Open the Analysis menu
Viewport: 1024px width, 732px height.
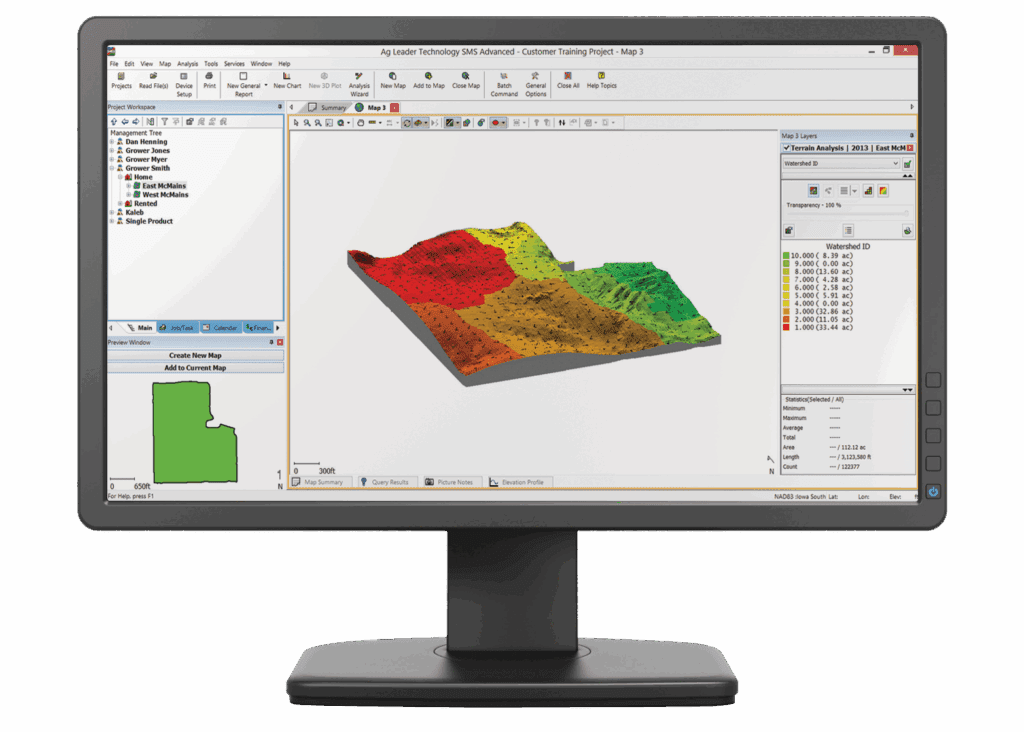tap(187, 64)
